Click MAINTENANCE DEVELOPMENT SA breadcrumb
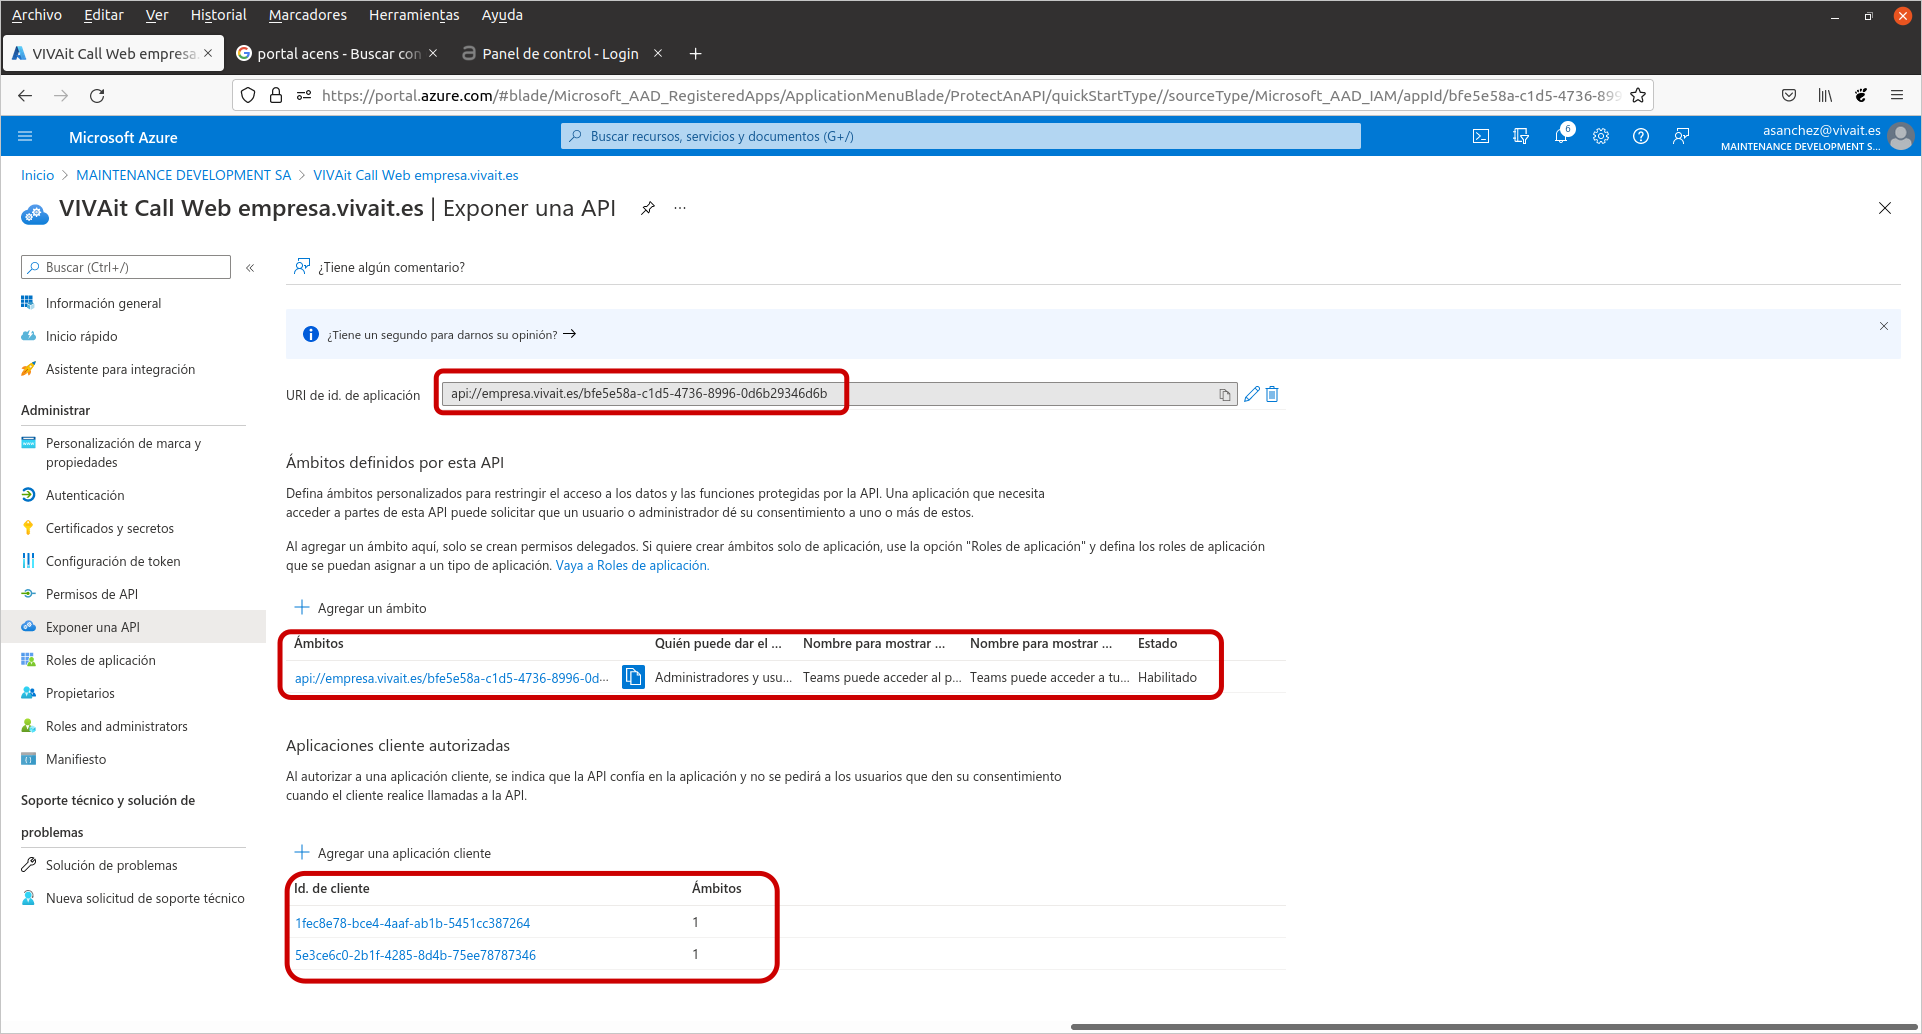Screen dimensions: 1922x1034 click(x=183, y=175)
